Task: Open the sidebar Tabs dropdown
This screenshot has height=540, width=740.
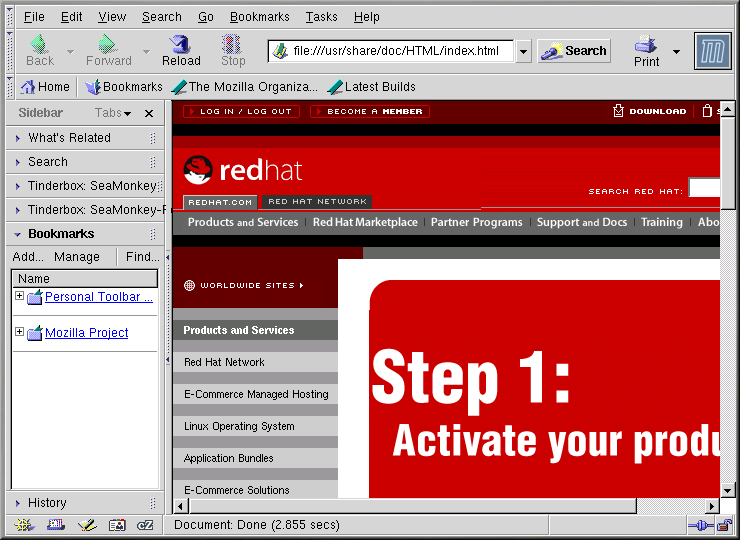Action: (x=114, y=114)
